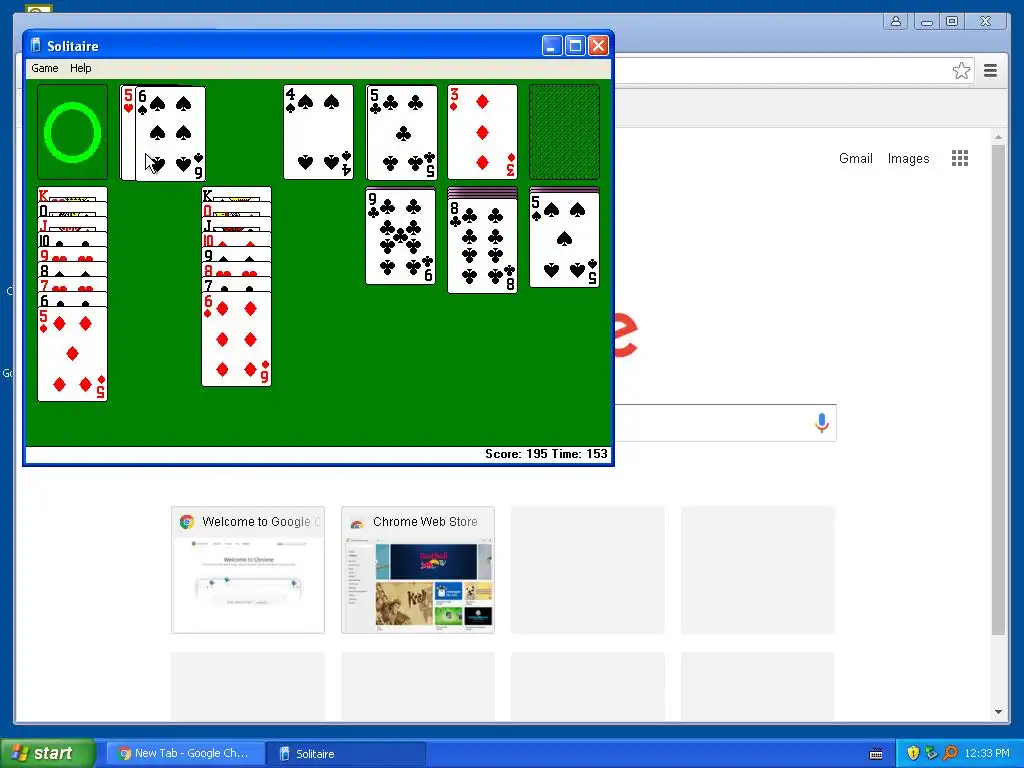Select the red 9 in first column
Screen dimensions: 1024x768
[x=72, y=255]
